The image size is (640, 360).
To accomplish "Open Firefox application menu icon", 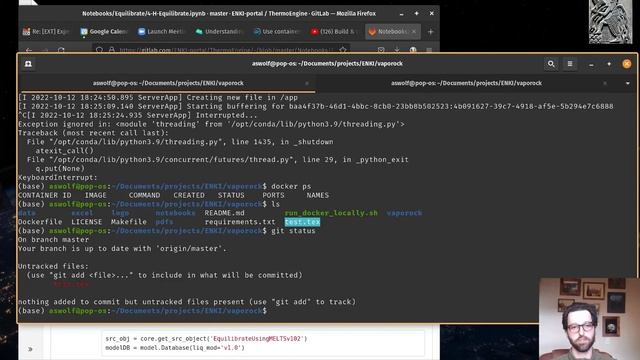I will (429, 50).
